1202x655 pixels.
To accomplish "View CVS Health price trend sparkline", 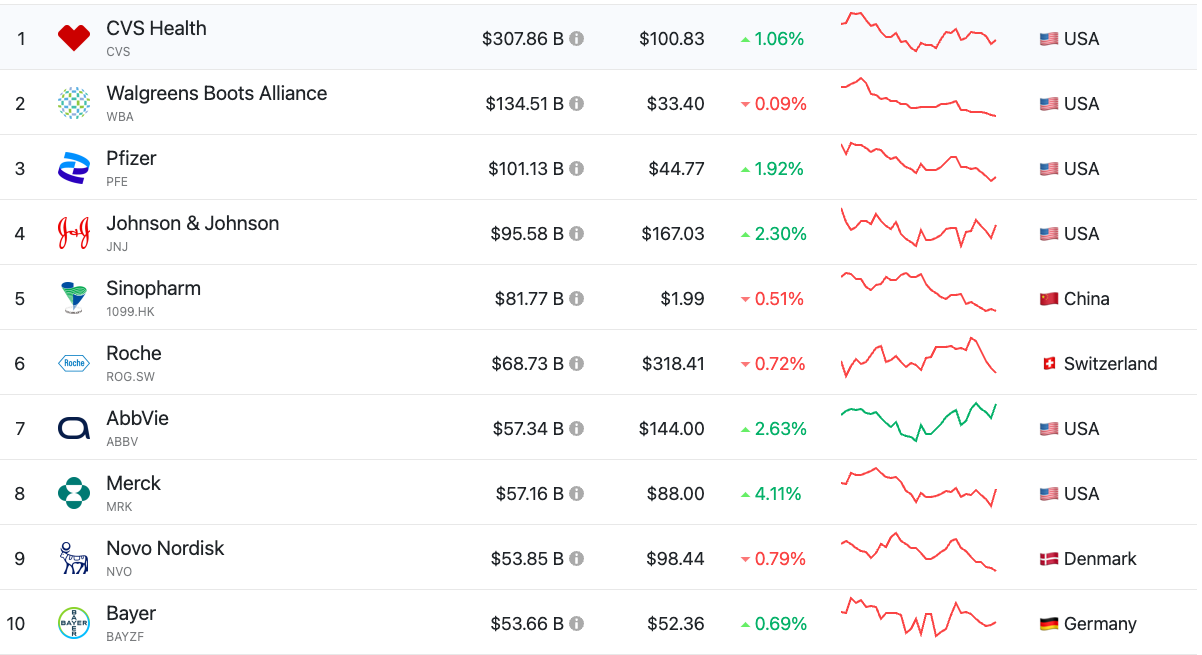I will click(918, 32).
